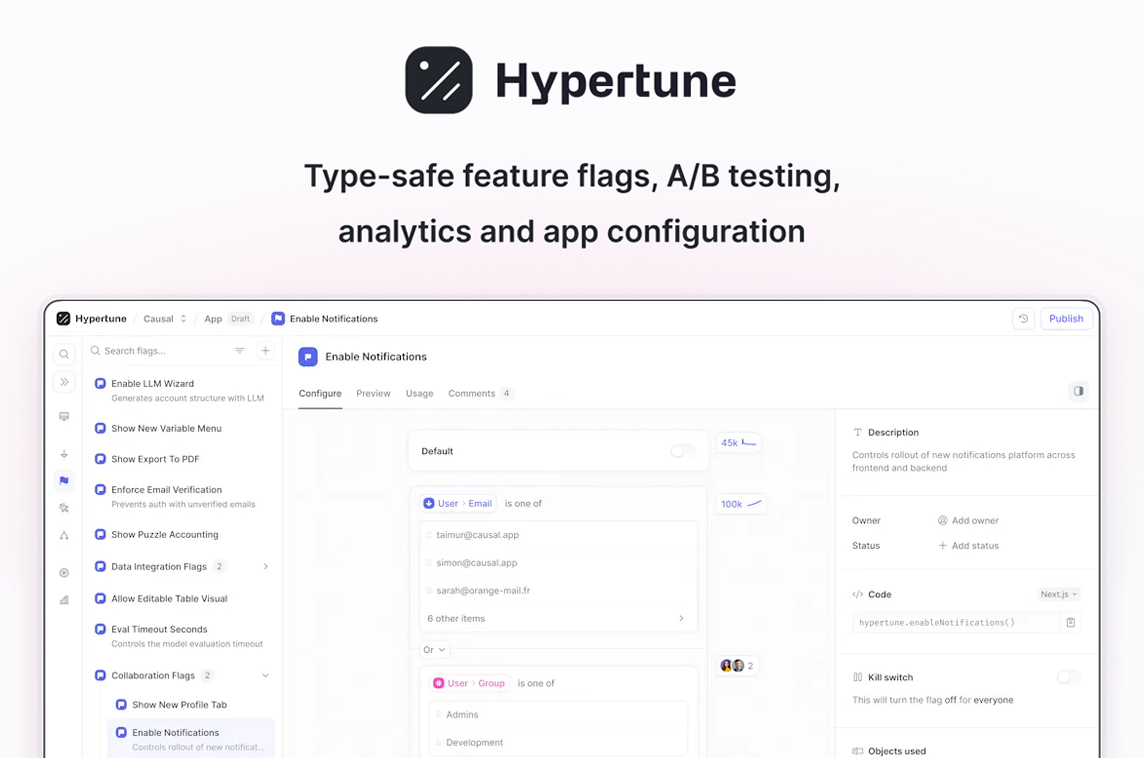The width and height of the screenshot is (1144, 758).
Task: Open the Next.js framework dropdown
Action: tap(1059, 595)
